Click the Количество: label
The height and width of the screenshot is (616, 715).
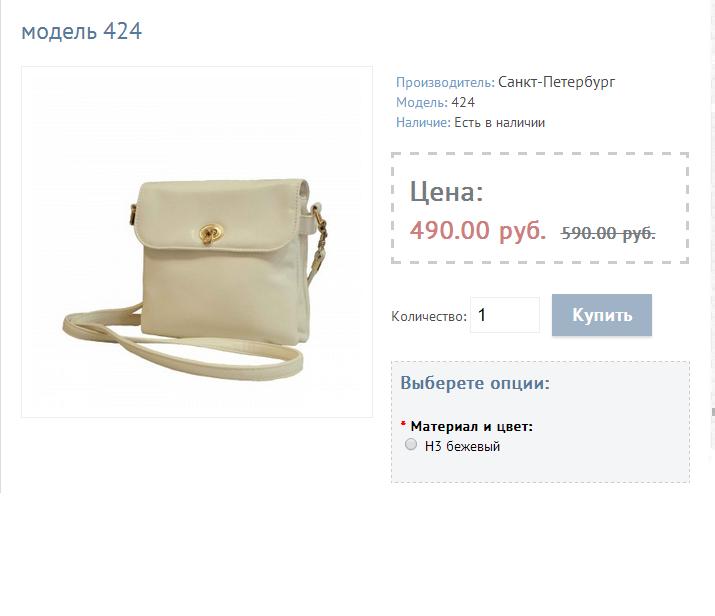[x=429, y=316]
